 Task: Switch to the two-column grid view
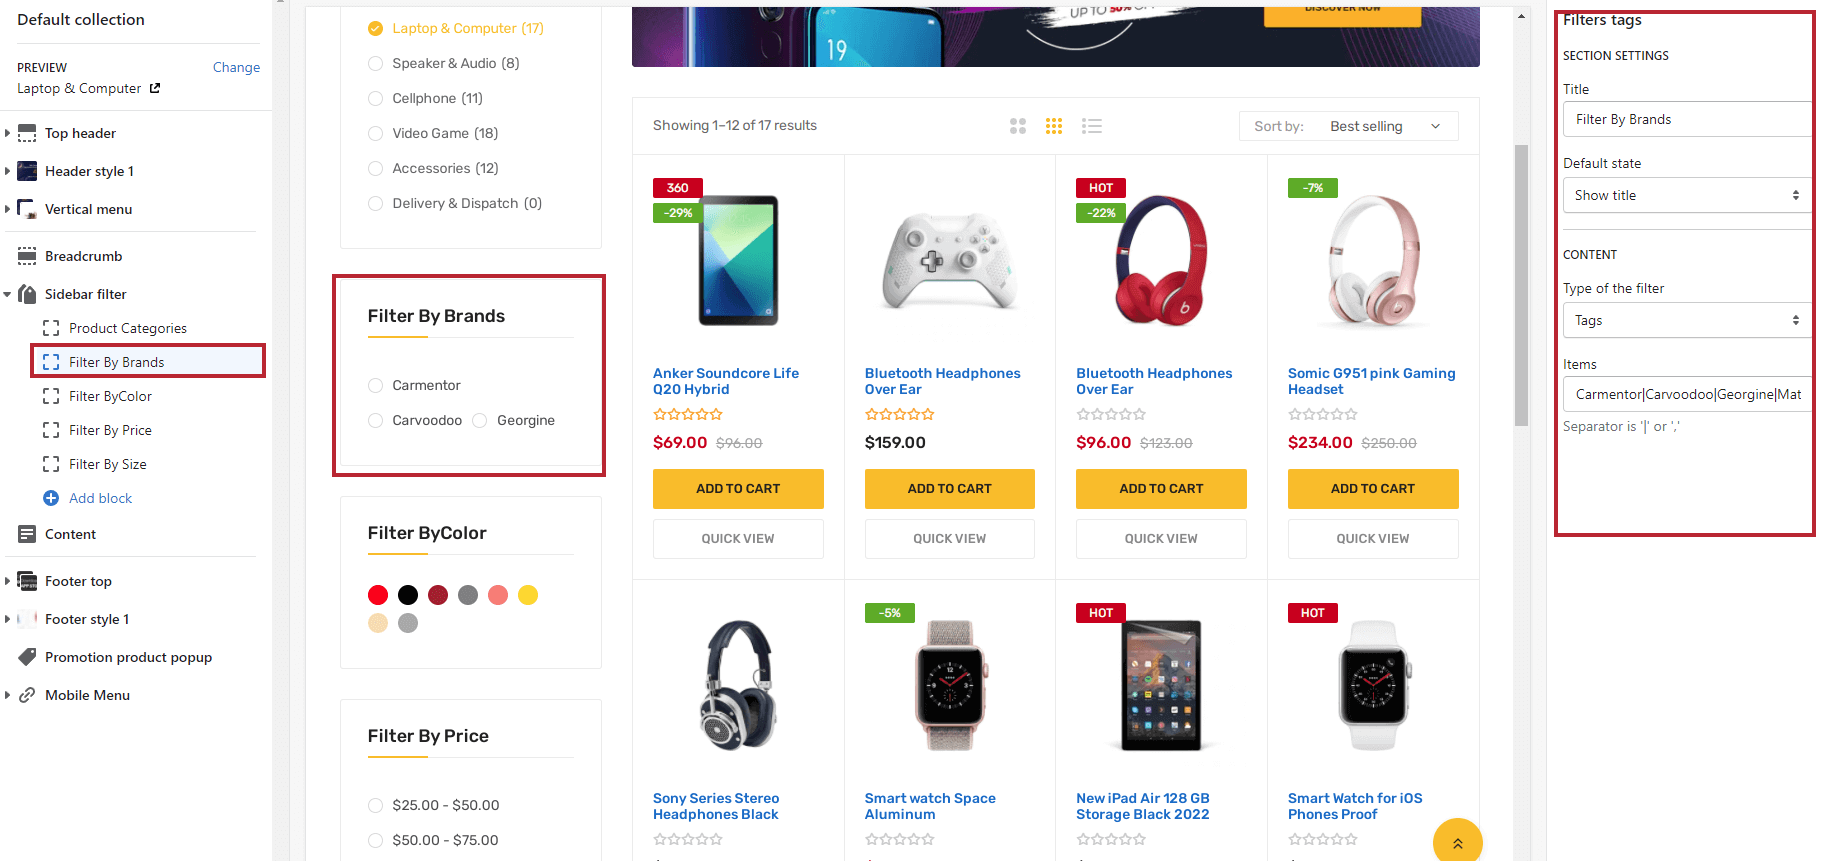point(1018,125)
